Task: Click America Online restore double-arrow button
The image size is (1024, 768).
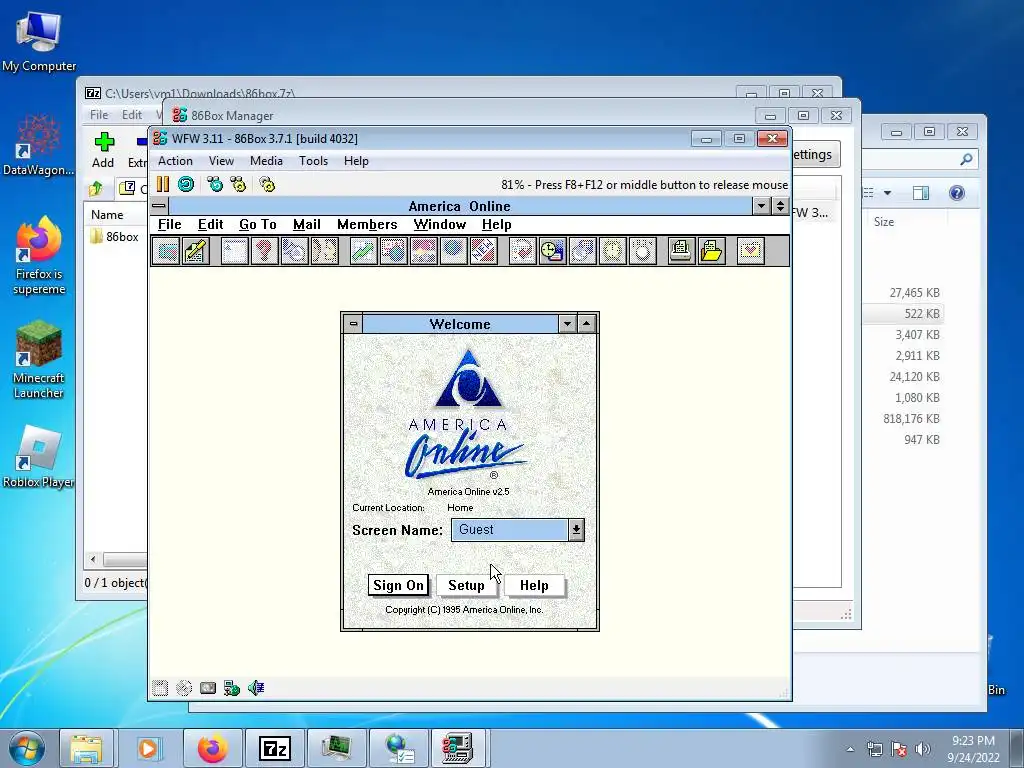Action: [x=780, y=206]
